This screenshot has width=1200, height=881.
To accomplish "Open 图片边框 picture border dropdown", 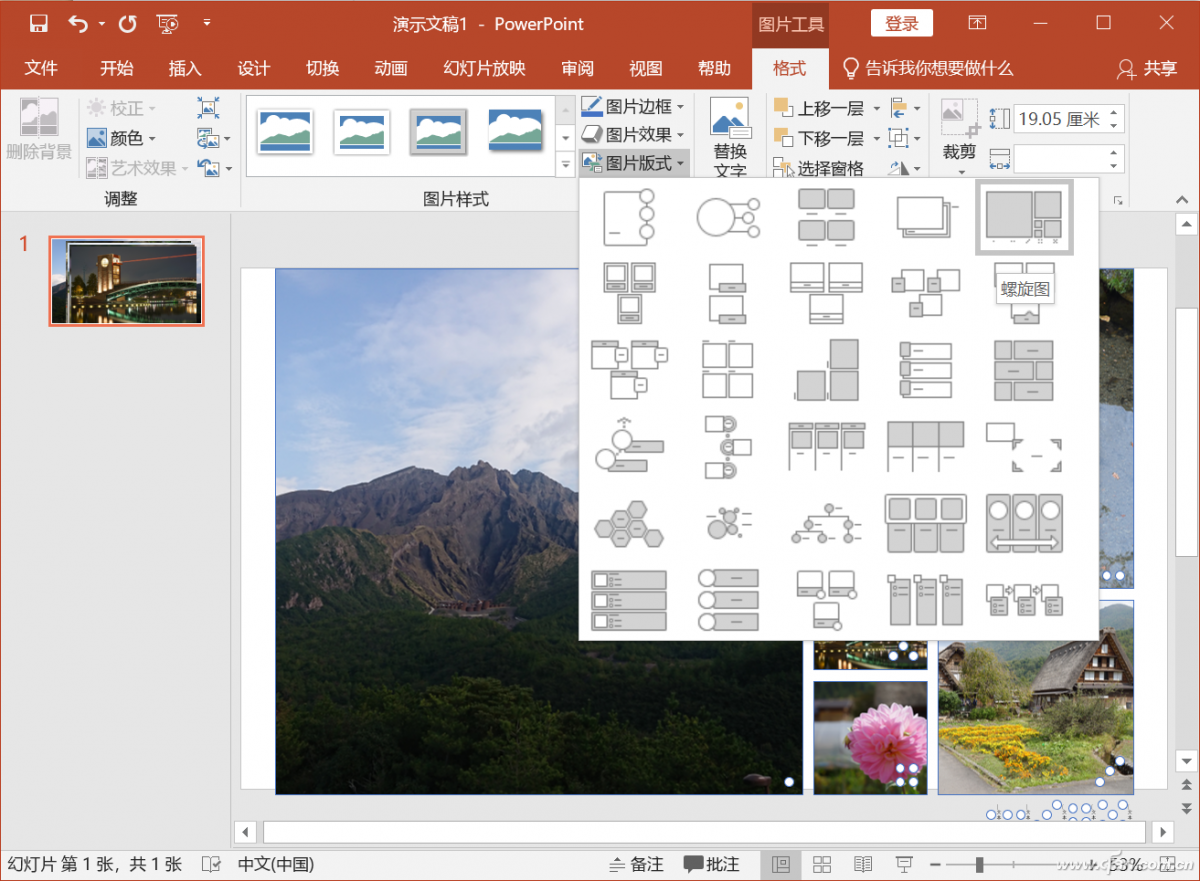I will tap(634, 106).
